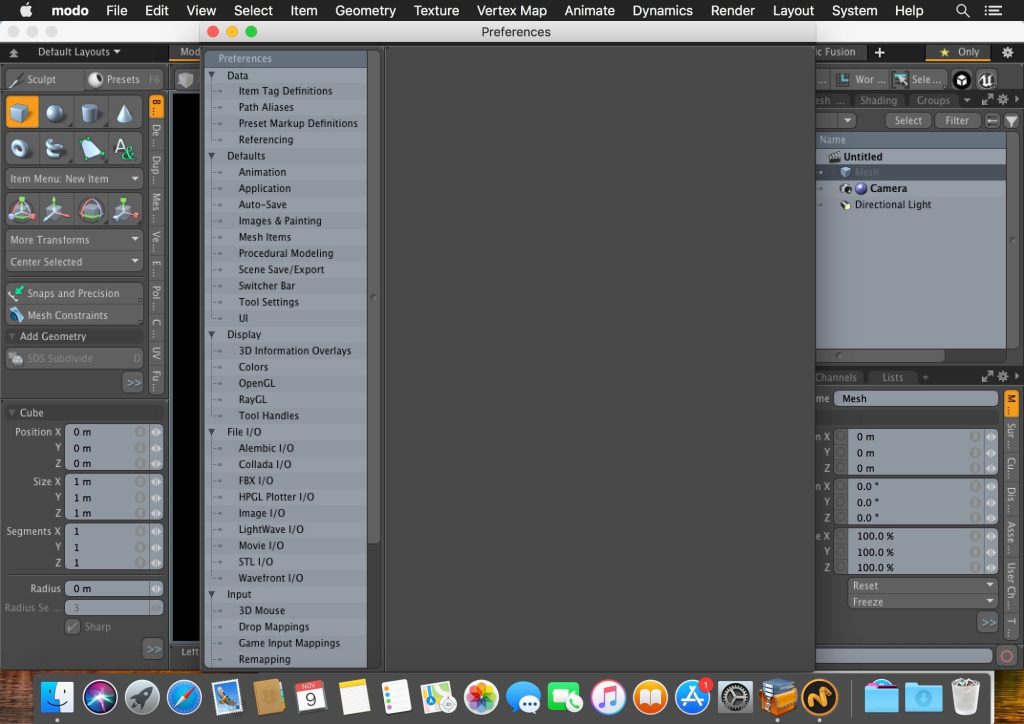The width and height of the screenshot is (1024, 724).
Task: Pick the Cone primitive tool
Action: click(x=124, y=113)
